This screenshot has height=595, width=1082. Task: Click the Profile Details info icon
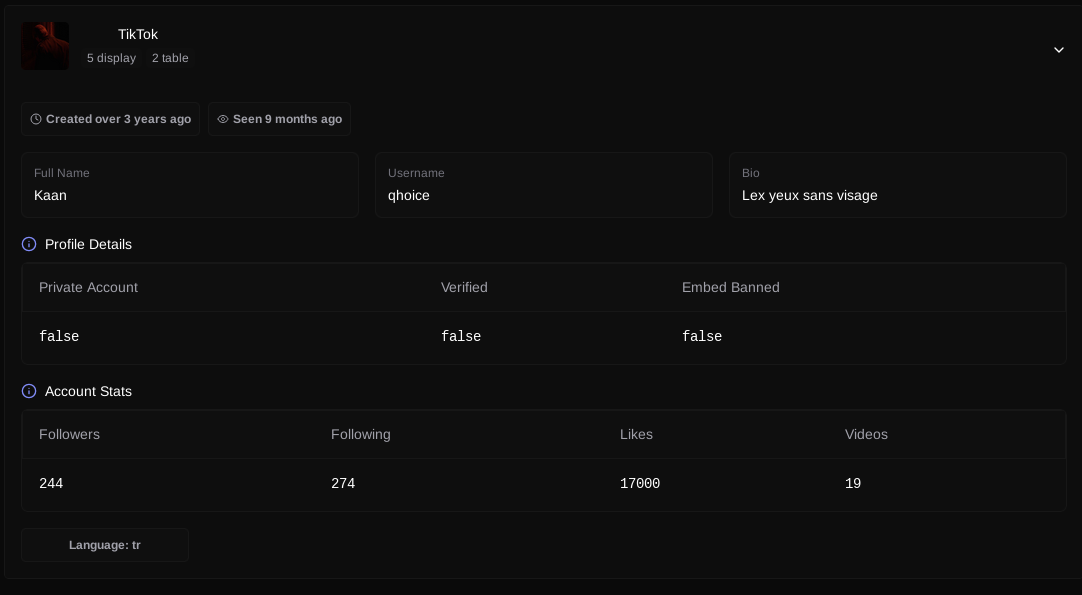(x=29, y=244)
